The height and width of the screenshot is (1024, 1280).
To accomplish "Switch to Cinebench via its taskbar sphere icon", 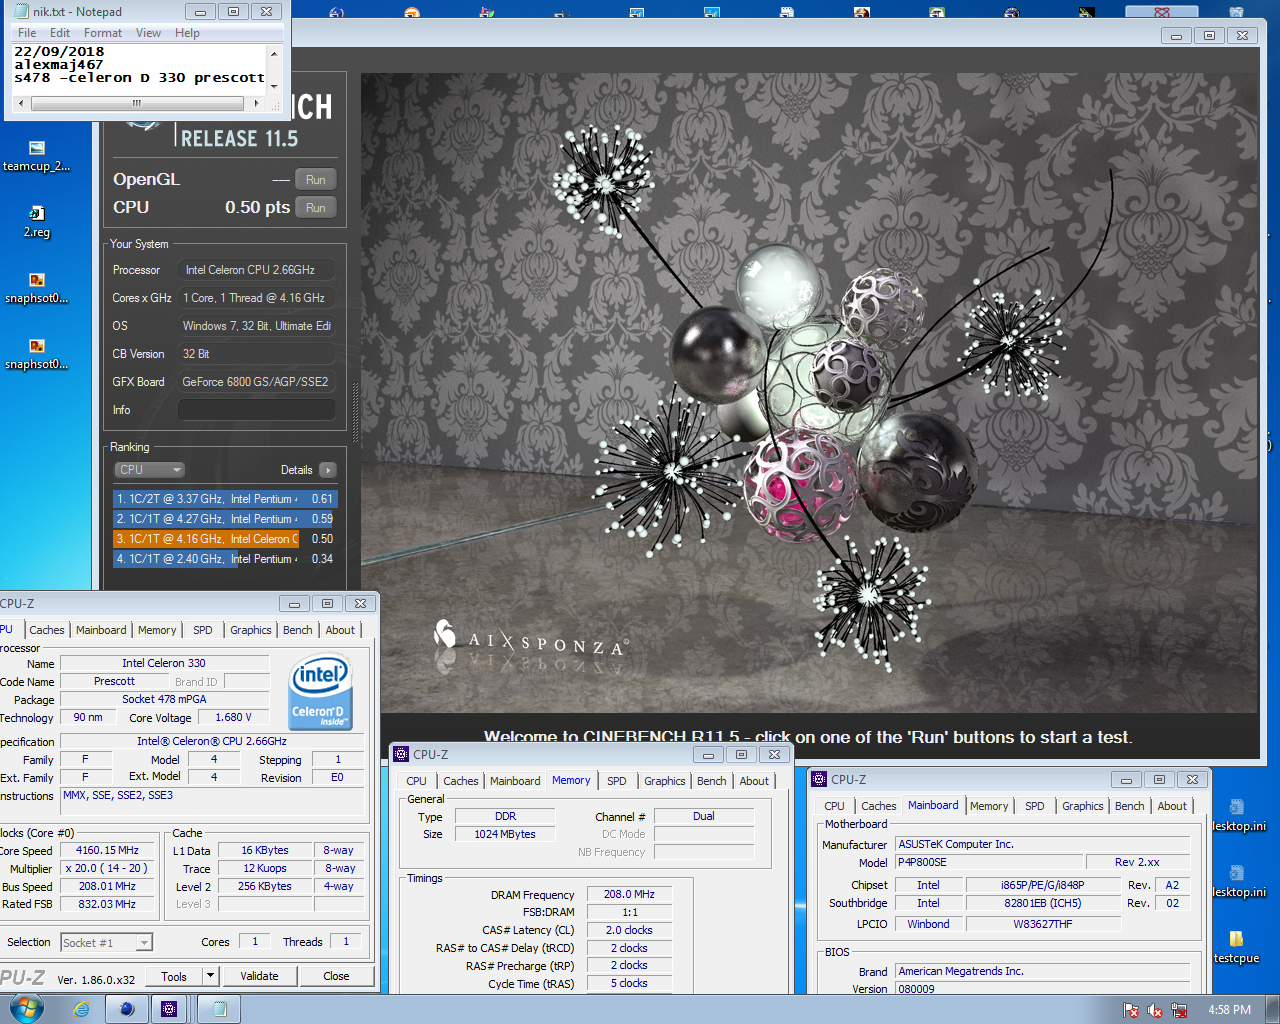I will 126,1009.
